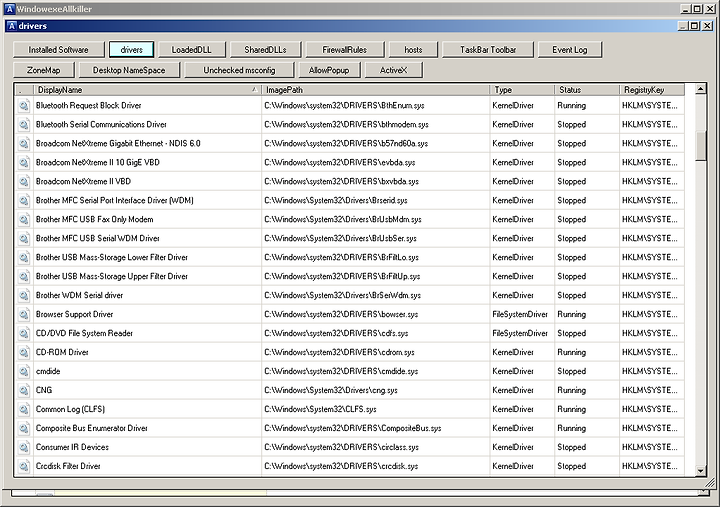Click the ZoneMap button
This screenshot has height=507, width=720.
pos(44,70)
